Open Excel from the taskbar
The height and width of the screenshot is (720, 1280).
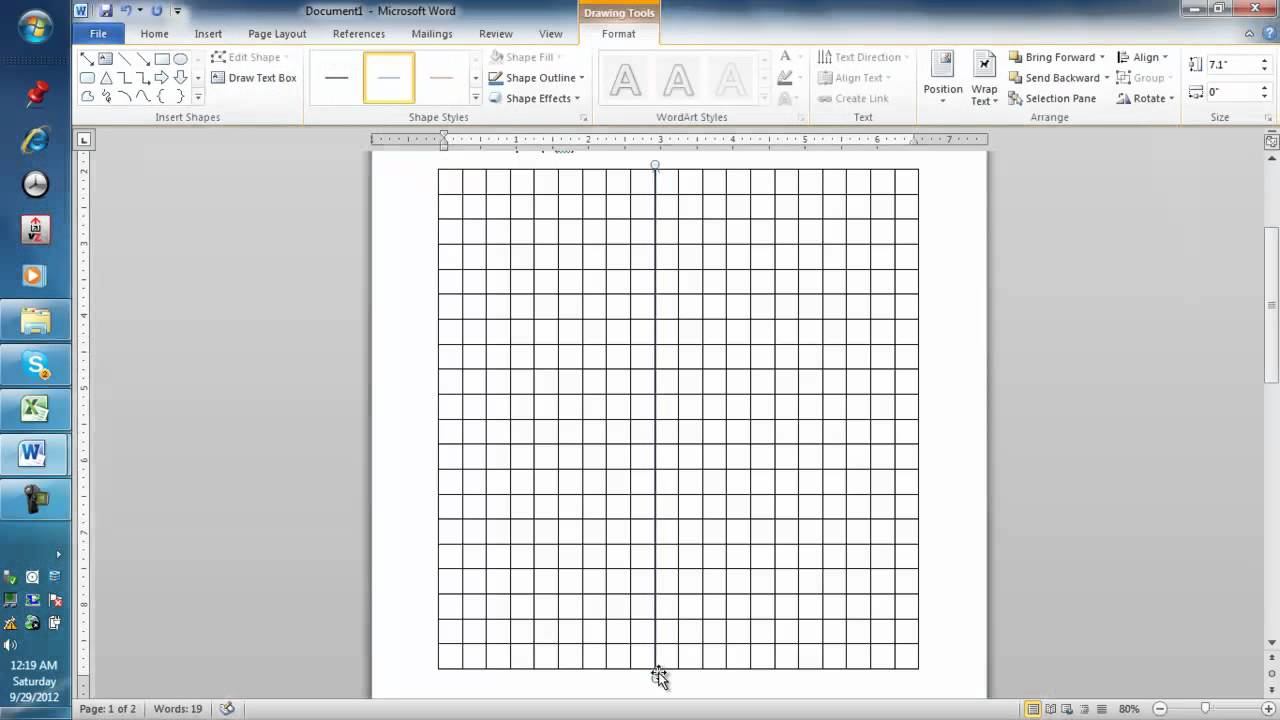36,408
